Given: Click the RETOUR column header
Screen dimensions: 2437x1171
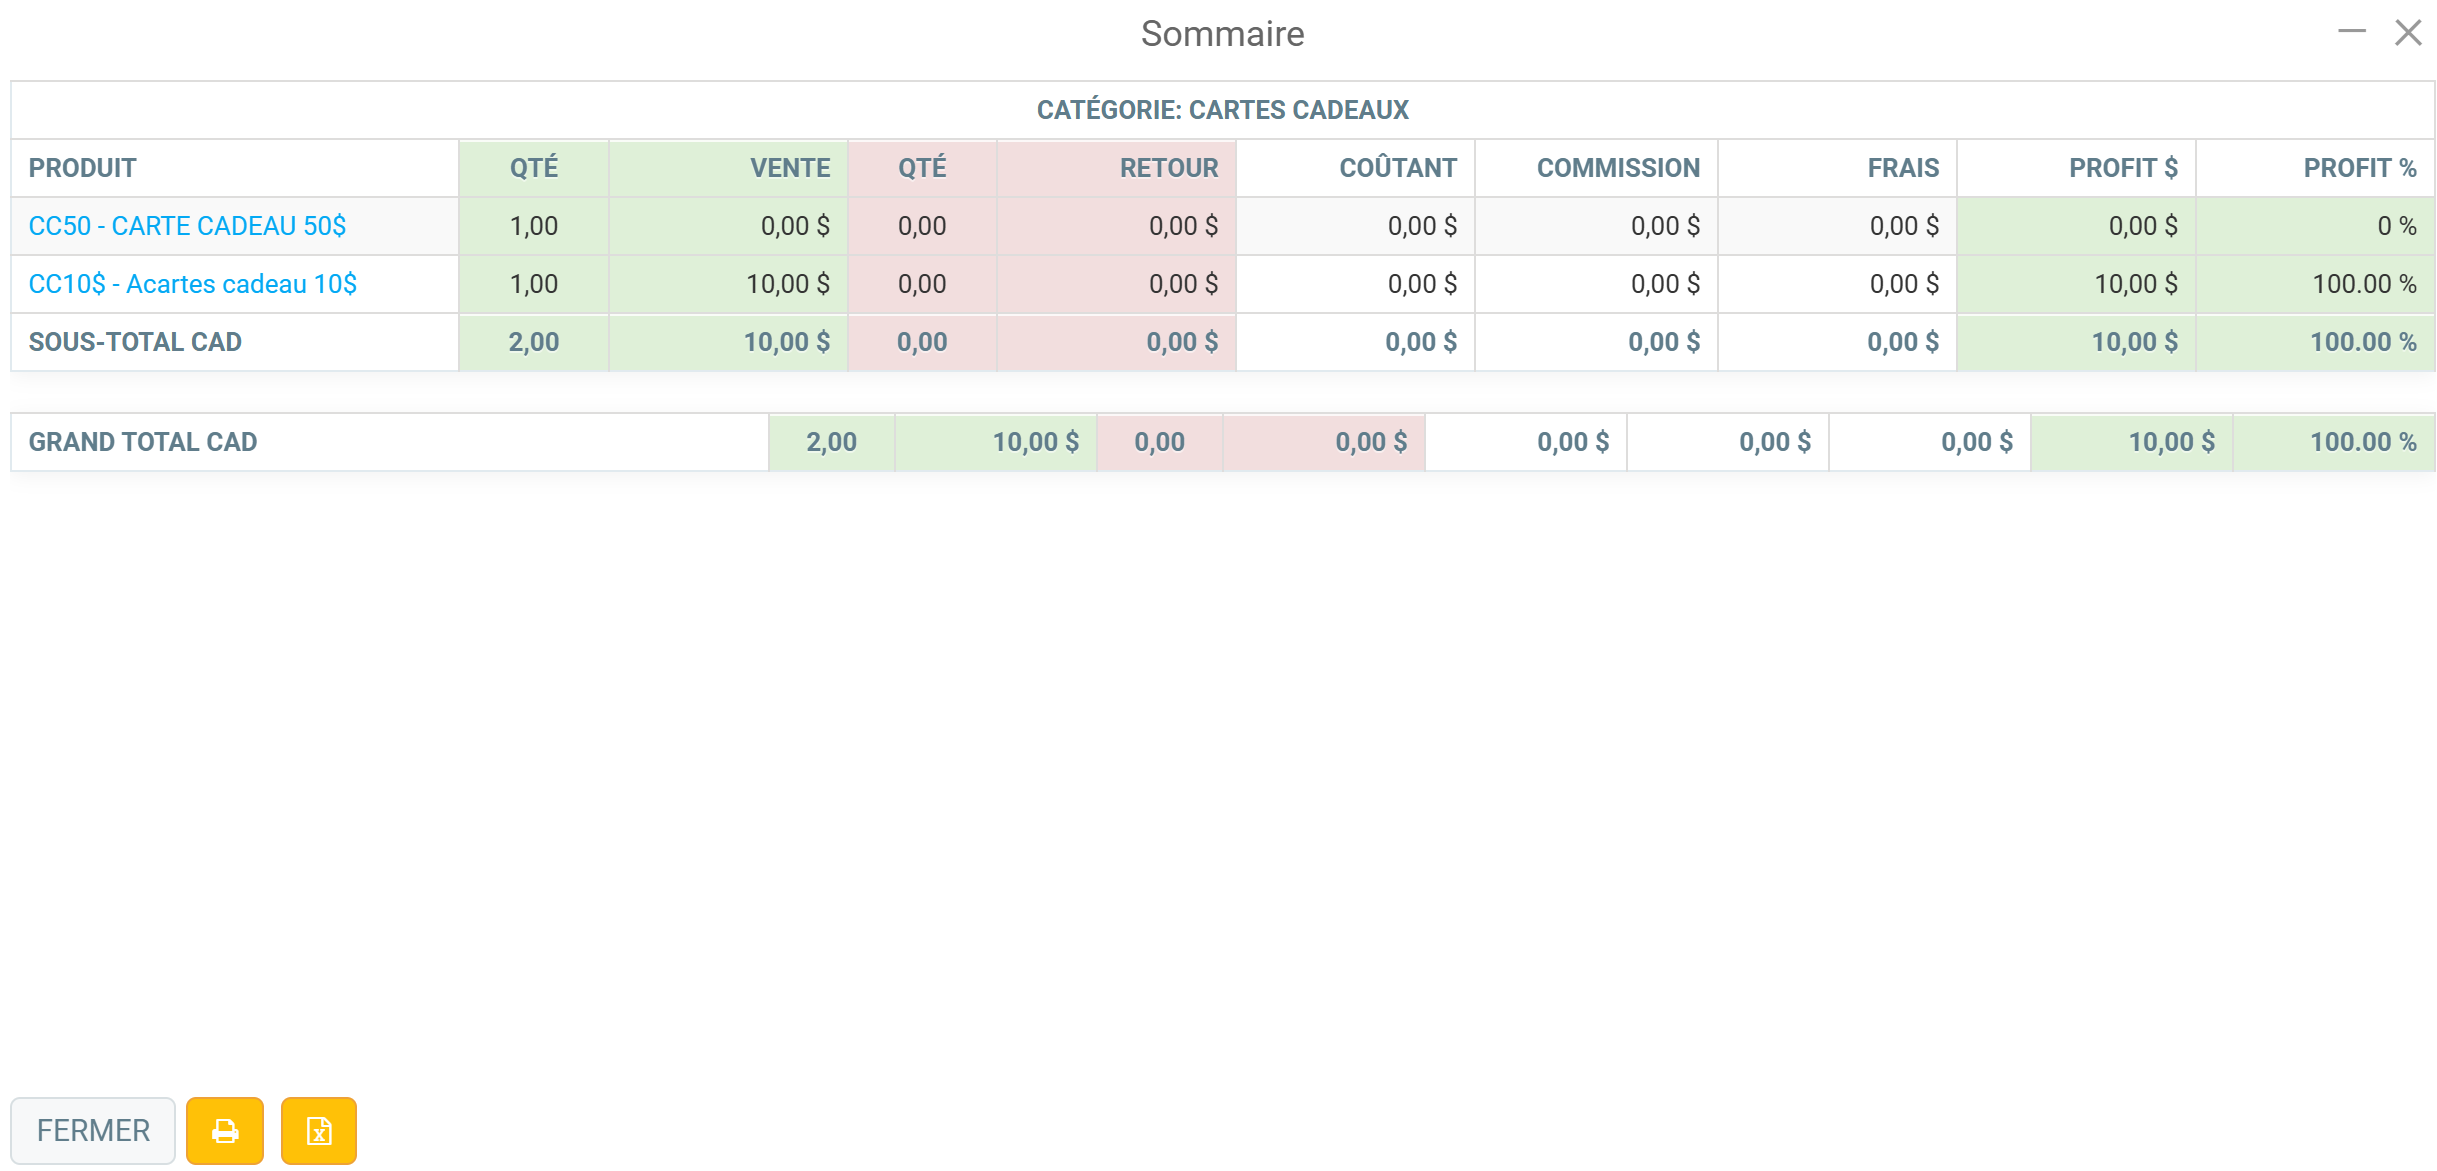Looking at the screenshot, I should tap(1169, 168).
